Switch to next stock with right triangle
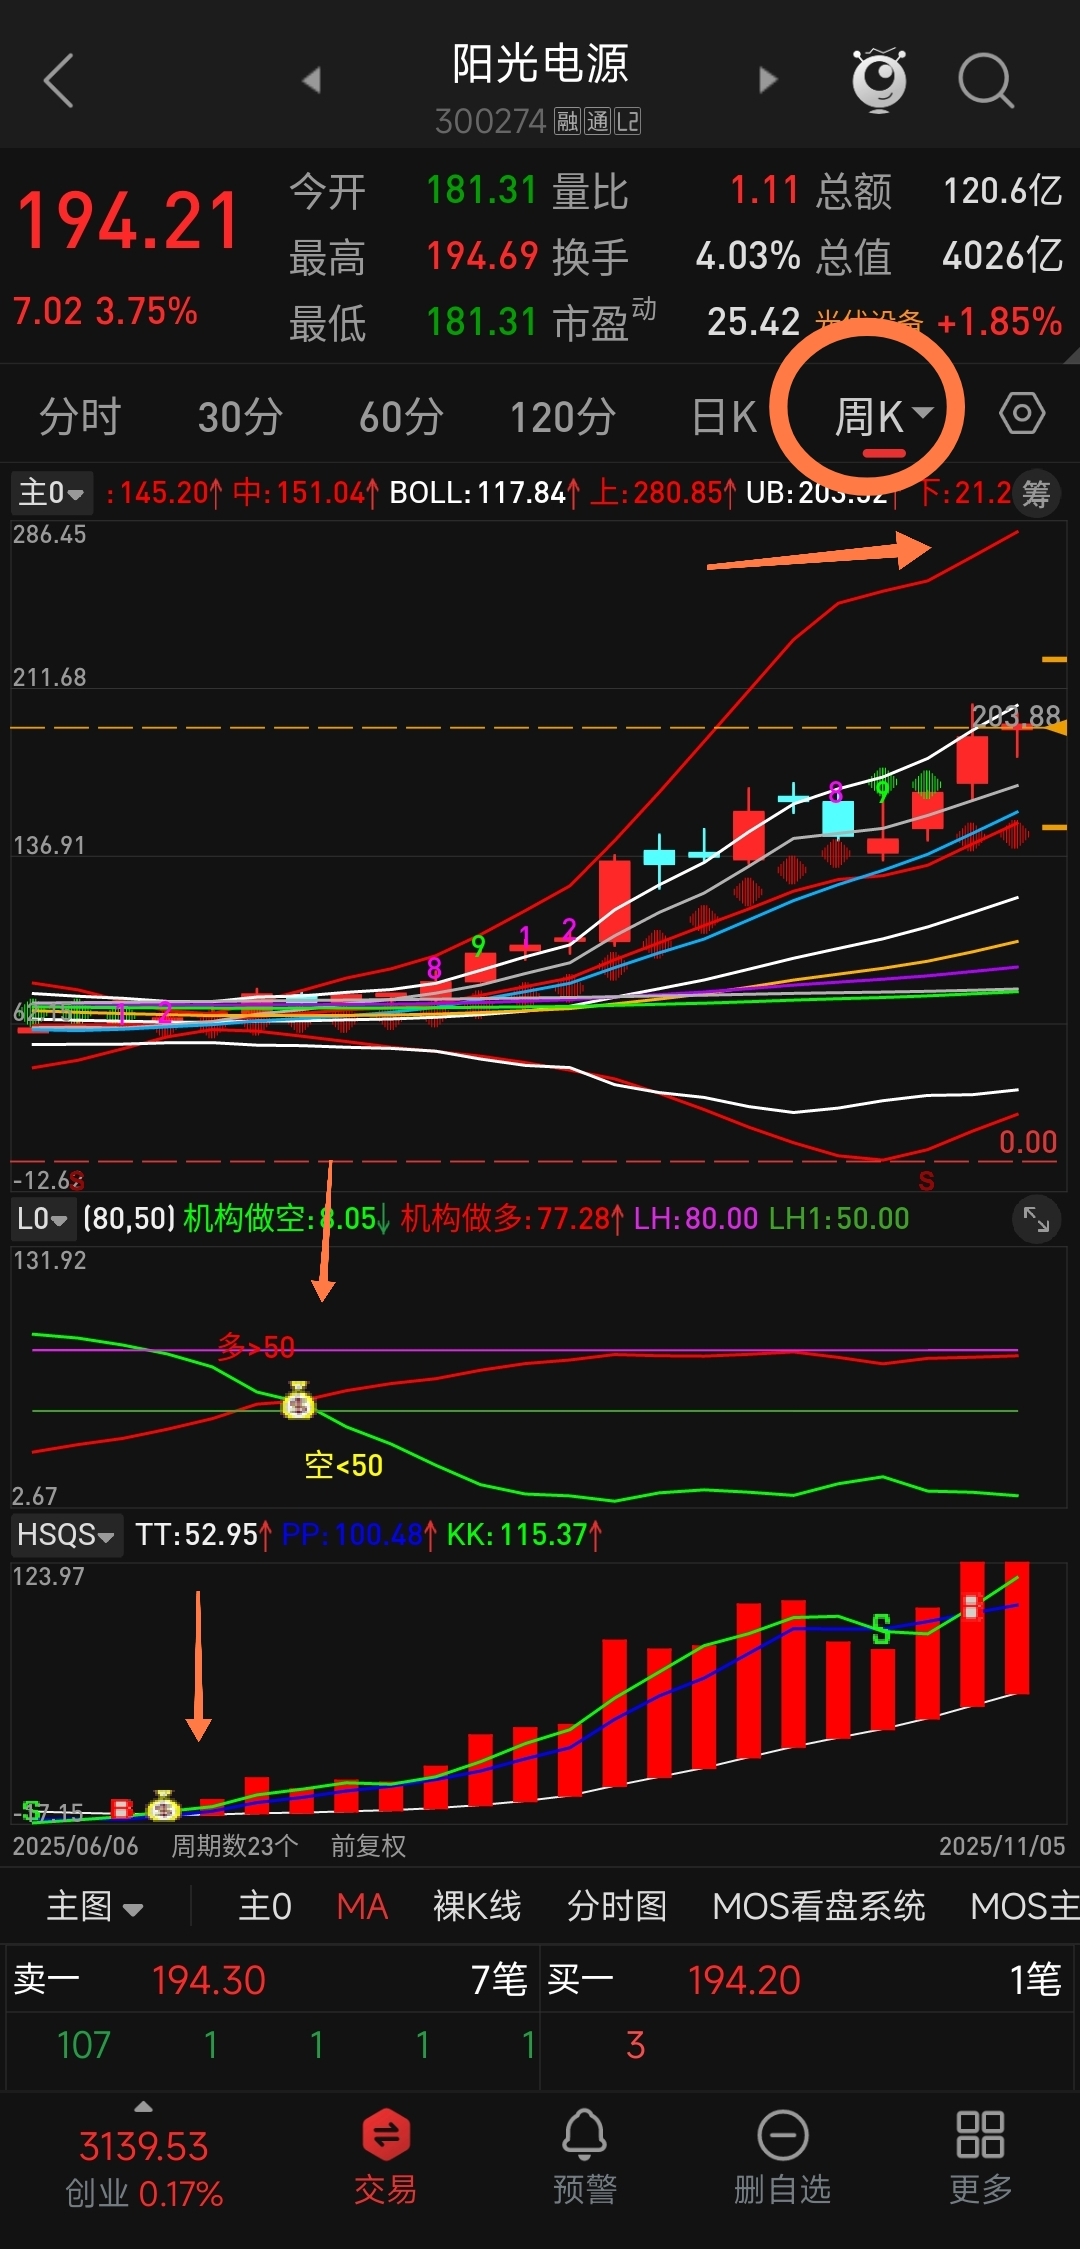 (767, 80)
